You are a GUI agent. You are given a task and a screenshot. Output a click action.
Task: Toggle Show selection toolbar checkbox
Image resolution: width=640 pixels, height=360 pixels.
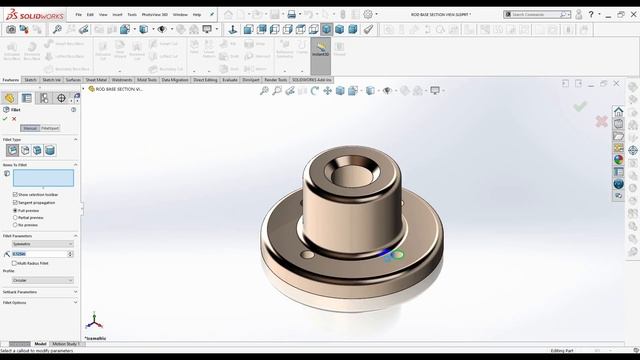pos(16,195)
